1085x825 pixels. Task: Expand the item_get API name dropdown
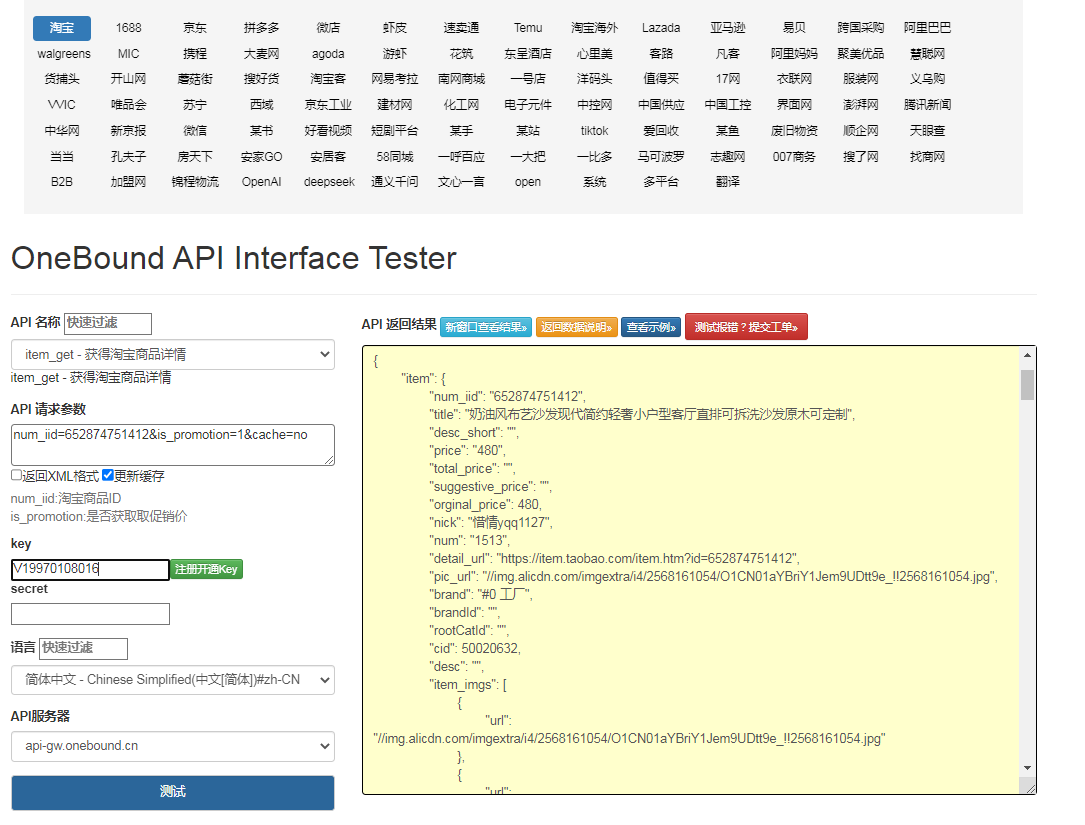click(173, 354)
